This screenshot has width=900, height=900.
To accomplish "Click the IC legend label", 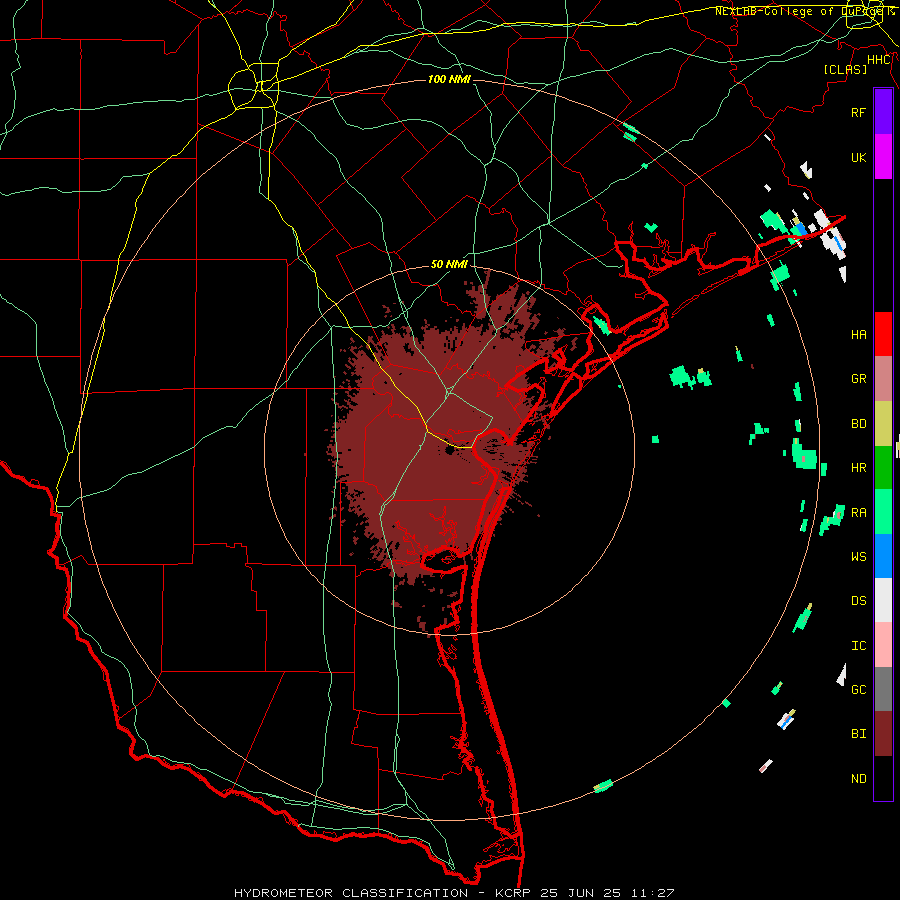I will pos(858,646).
